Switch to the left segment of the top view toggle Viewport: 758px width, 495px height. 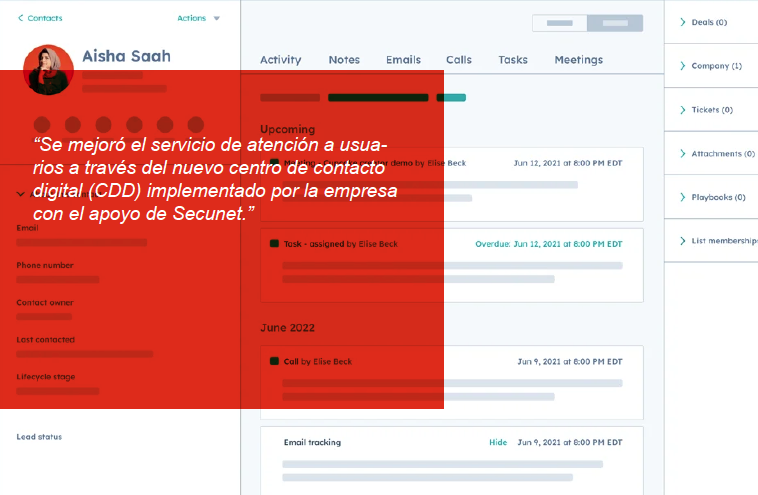tap(559, 22)
